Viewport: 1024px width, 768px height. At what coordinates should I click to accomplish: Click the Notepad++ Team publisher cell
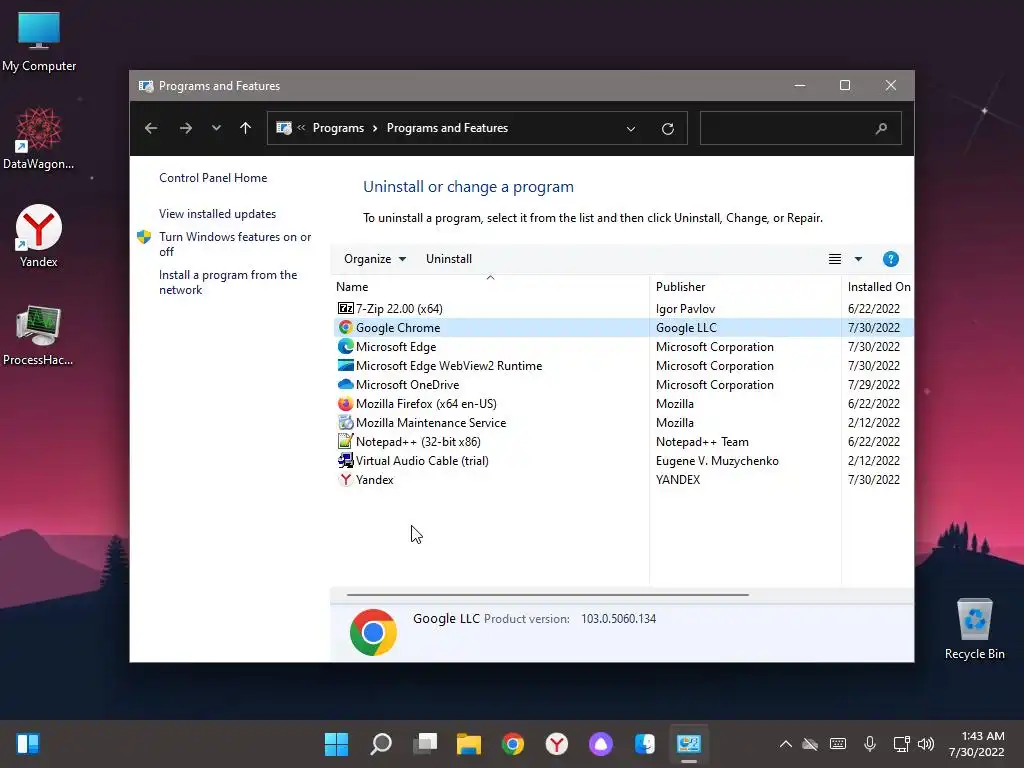[x=702, y=441]
